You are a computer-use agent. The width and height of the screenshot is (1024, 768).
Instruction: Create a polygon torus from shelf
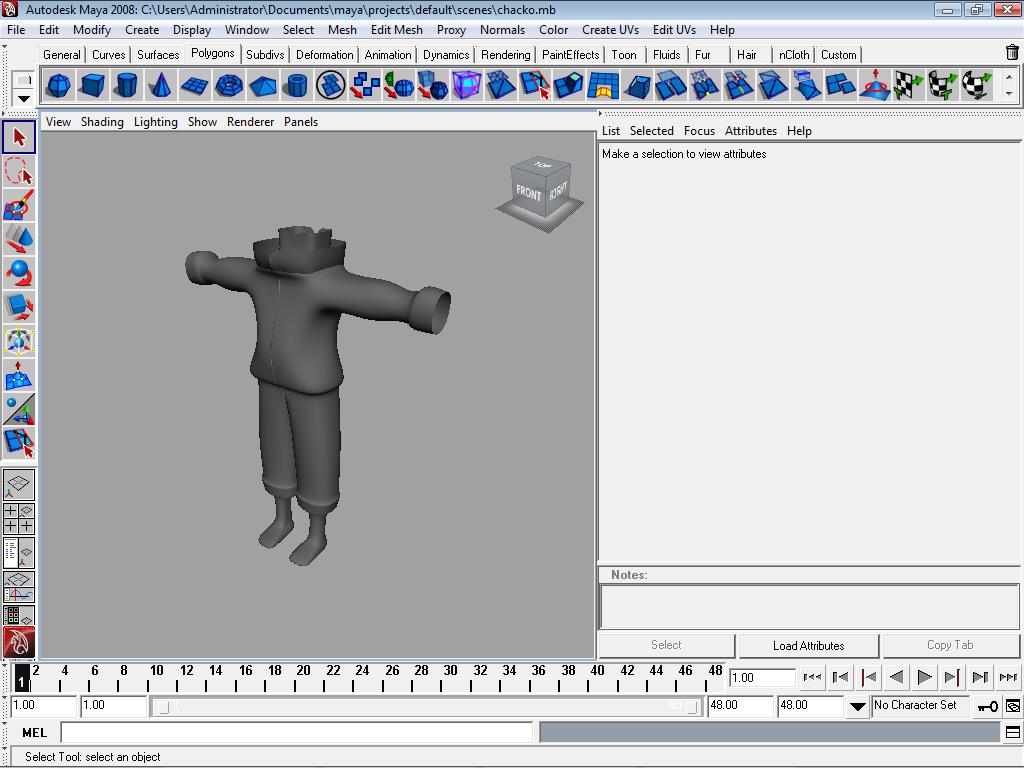[229, 86]
